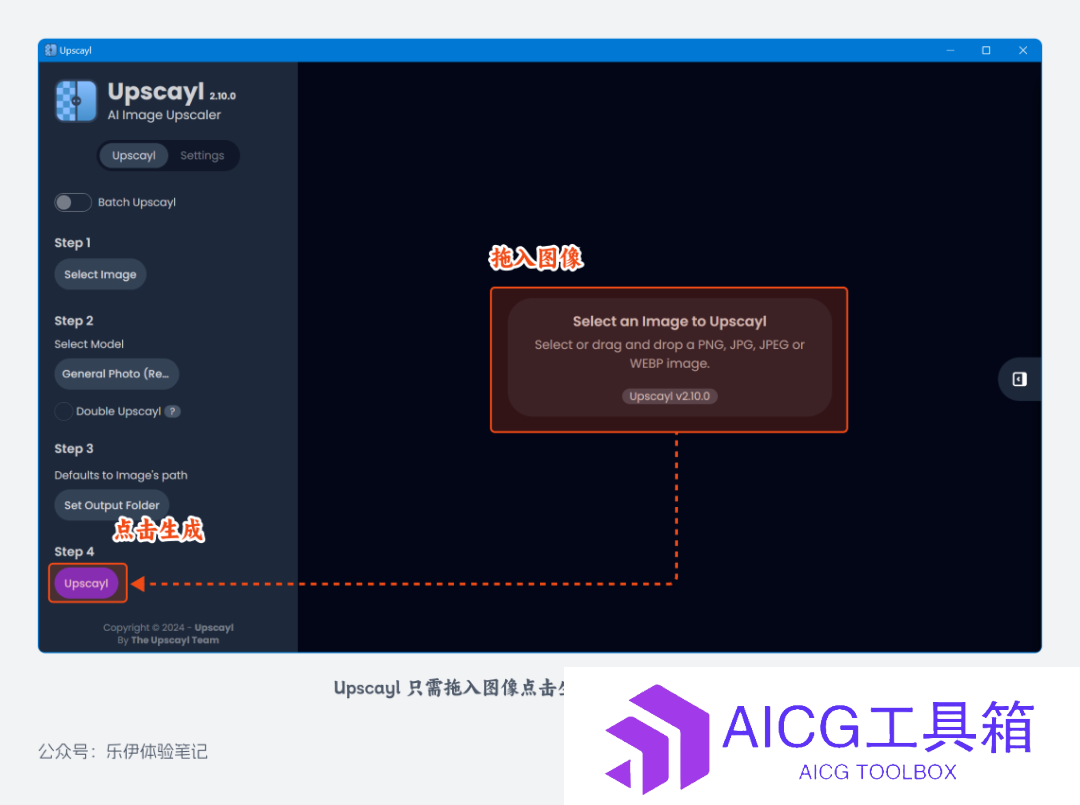
Task: Click the Select Image button
Action: pos(101,274)
